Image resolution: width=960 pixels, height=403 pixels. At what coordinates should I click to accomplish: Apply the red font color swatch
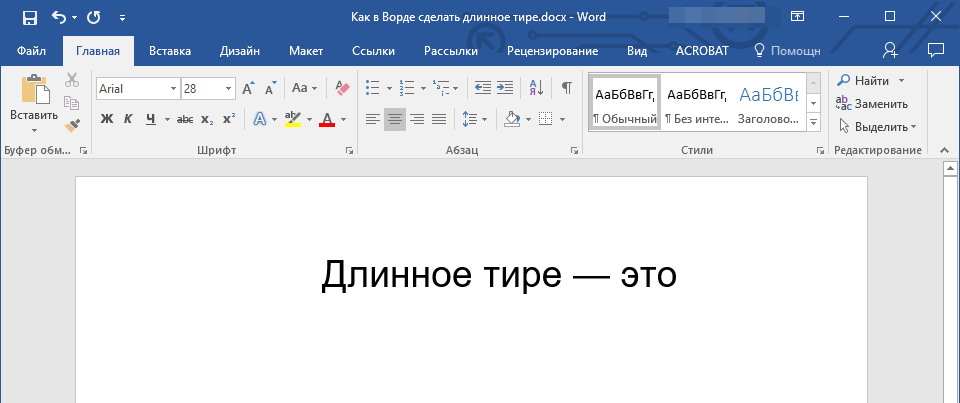(x=327, y=119)
